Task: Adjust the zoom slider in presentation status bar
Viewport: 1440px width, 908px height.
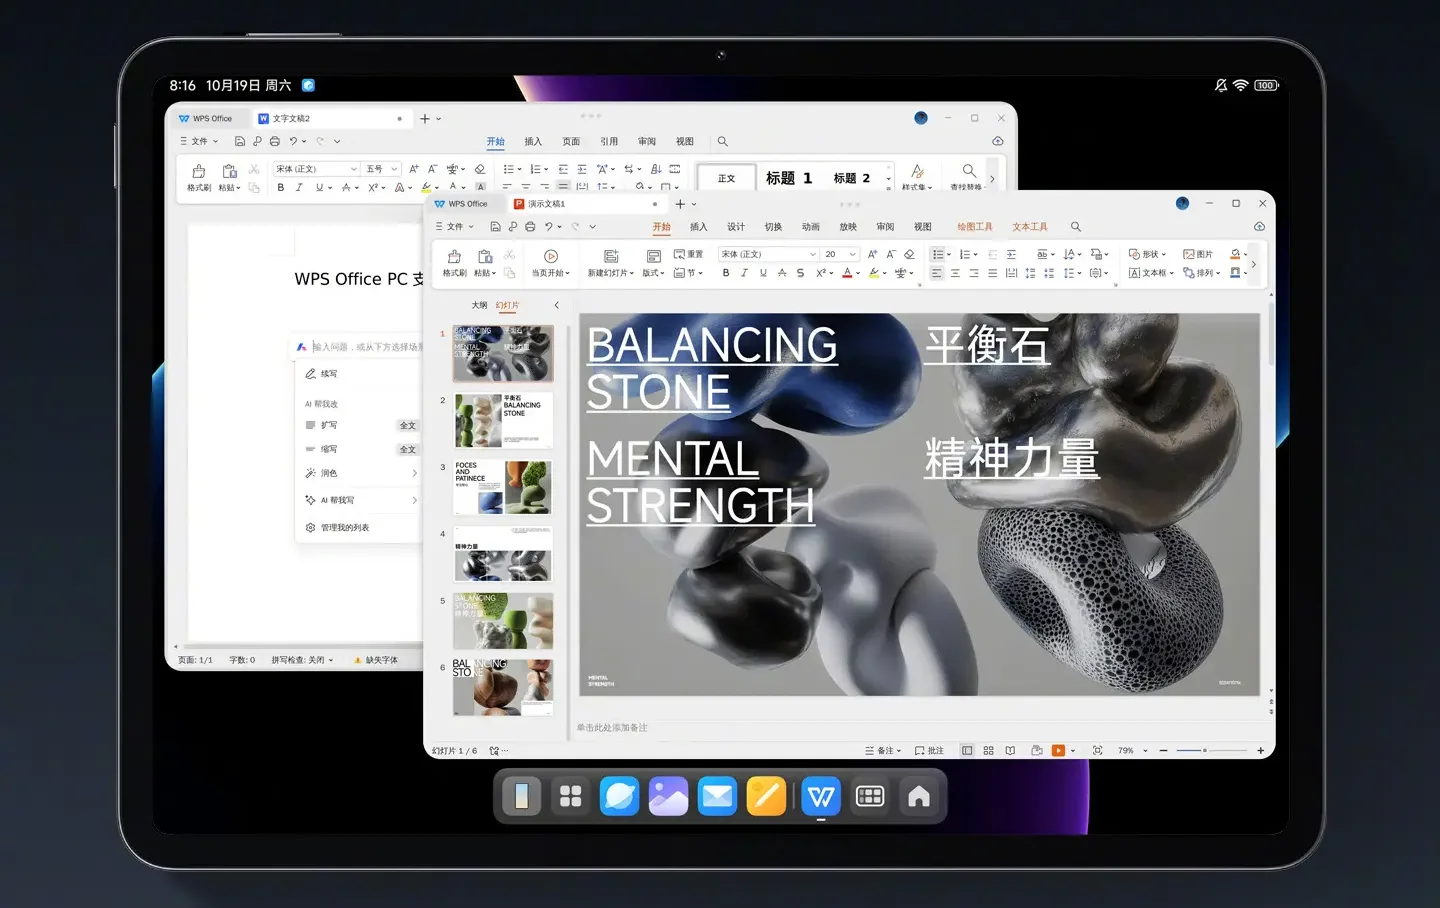Action: point(1212,750)
